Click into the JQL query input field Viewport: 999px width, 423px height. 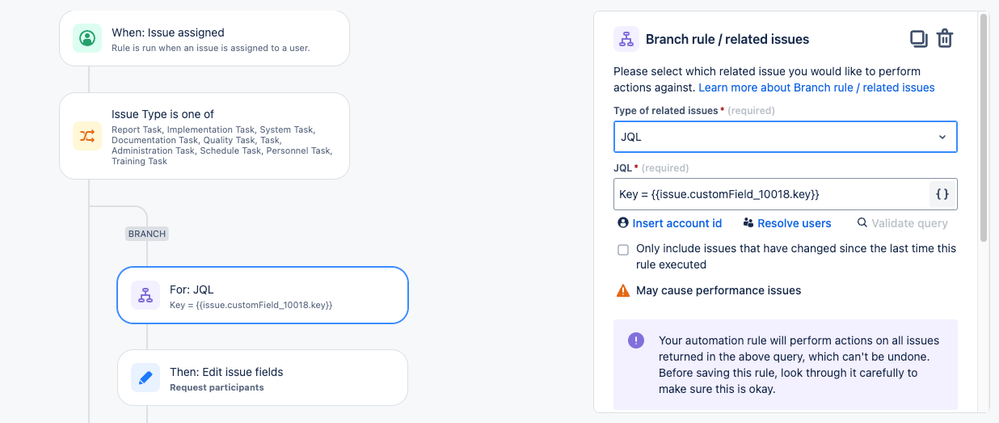(770, 194)
